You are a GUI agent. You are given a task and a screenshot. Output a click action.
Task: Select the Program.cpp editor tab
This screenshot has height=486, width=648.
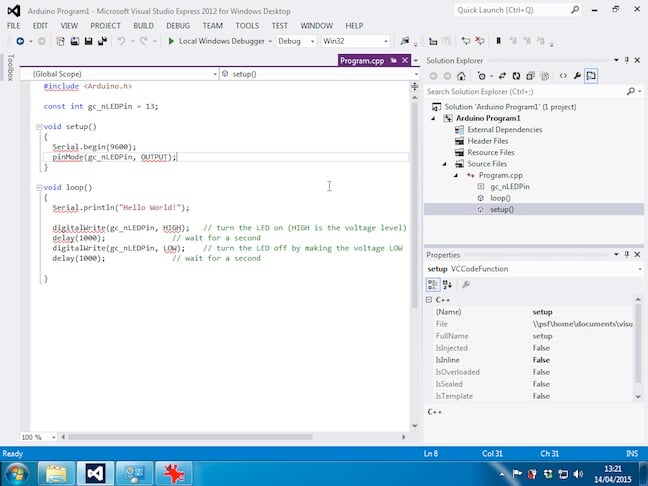coord(362,61)
